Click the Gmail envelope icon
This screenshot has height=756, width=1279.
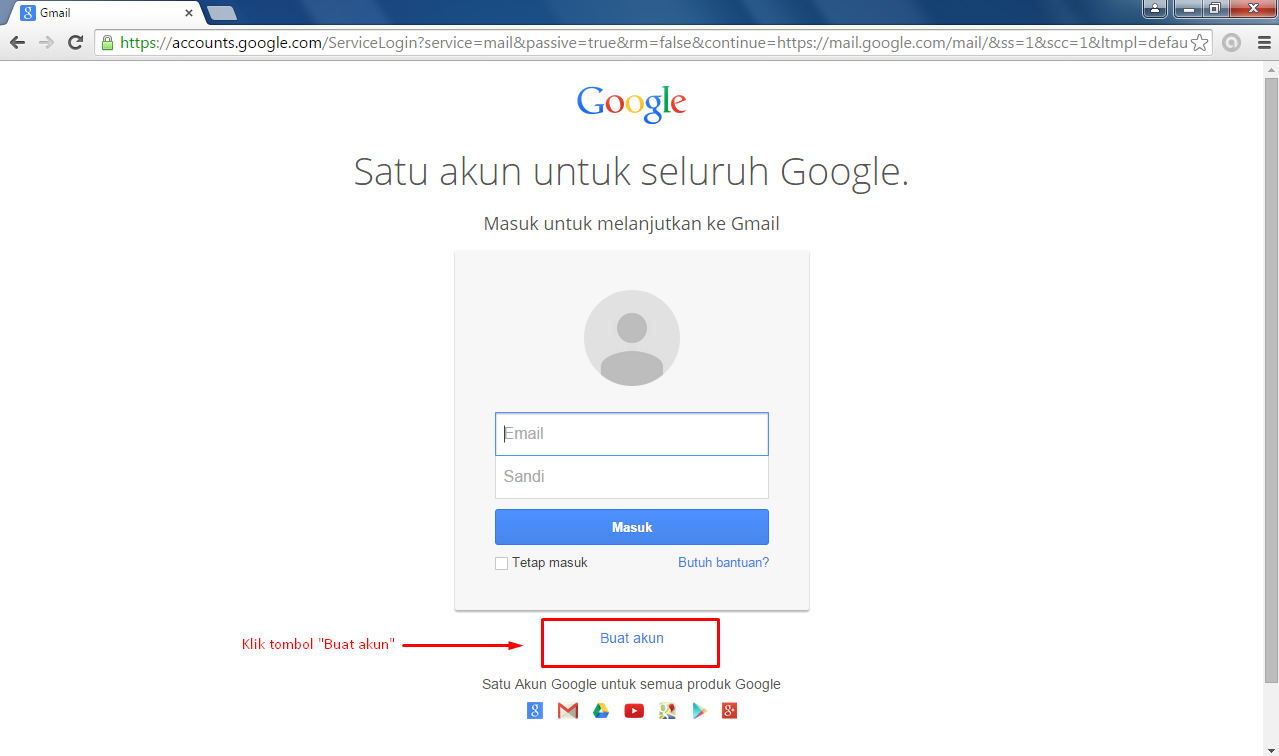click(568, 711)
